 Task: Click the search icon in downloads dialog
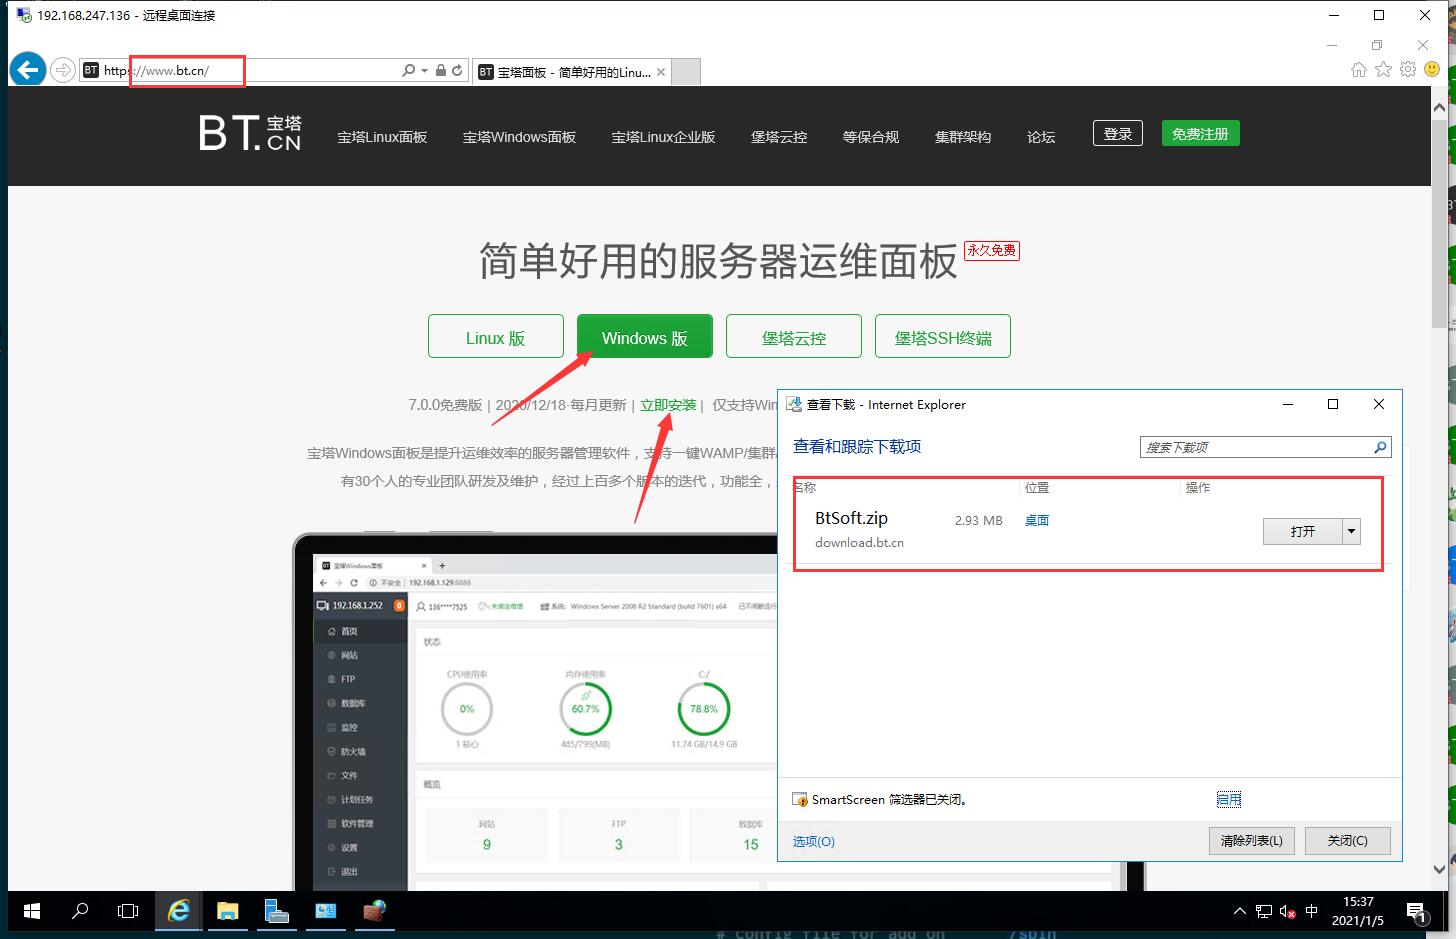[x=1380, y=447]
